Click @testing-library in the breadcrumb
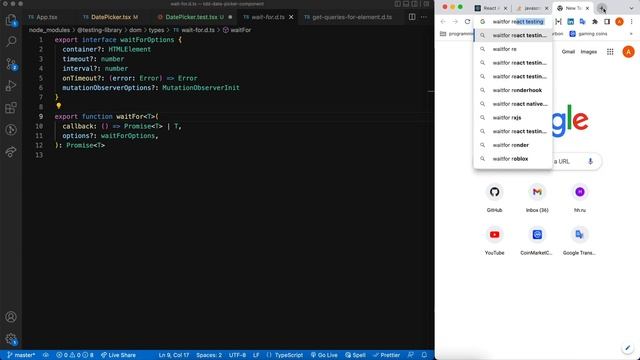Viewport: 640px width, 360px height. click(100, 30)
